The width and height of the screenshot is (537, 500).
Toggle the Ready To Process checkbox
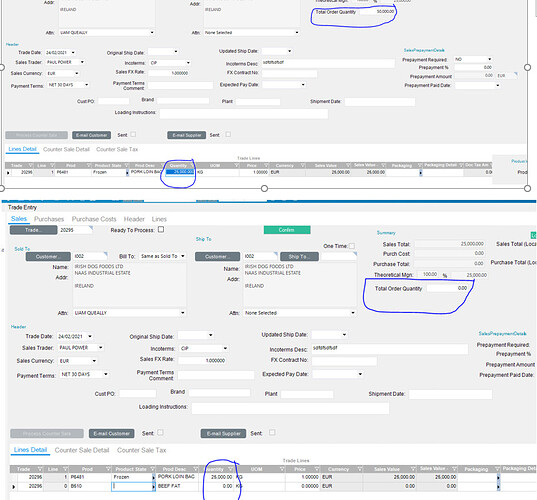[161, 230]
